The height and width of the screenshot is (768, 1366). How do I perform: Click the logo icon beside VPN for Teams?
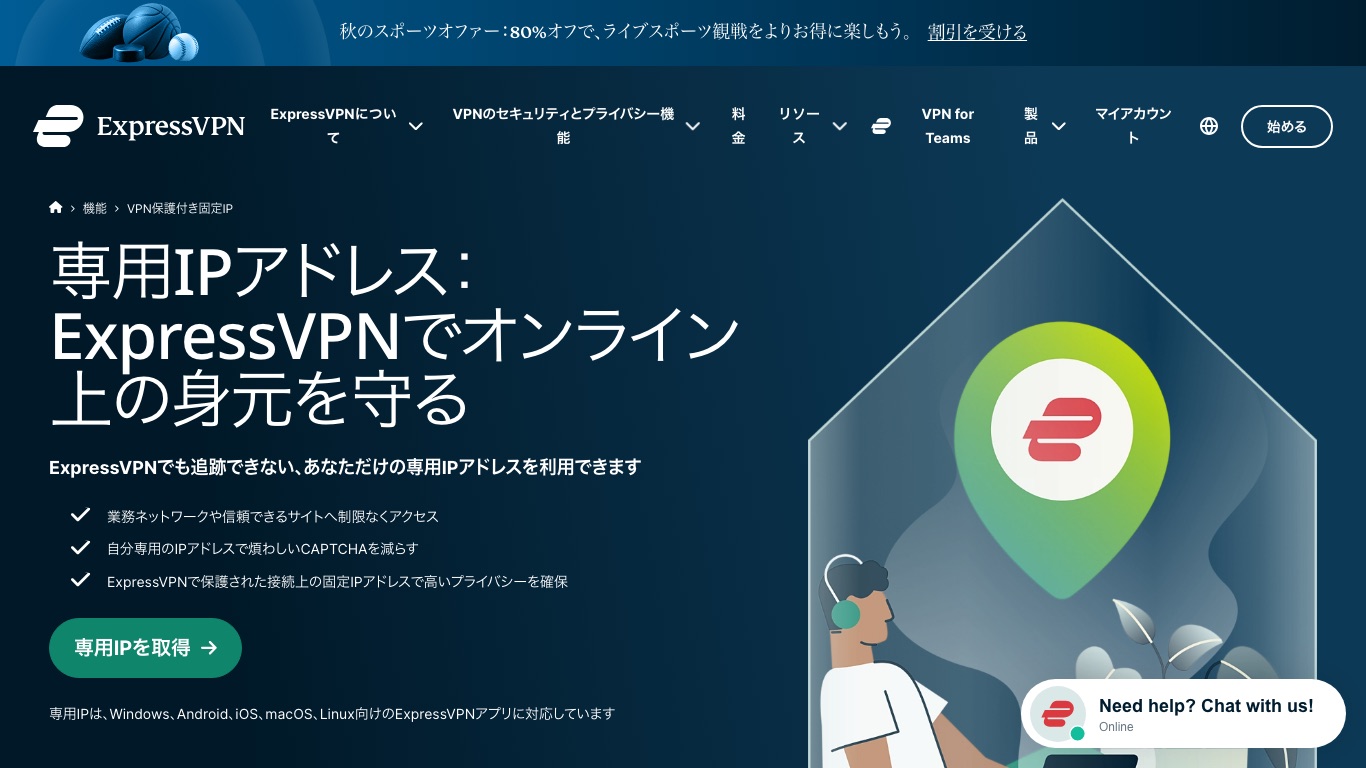pyautogui.click(x=881, y=126)
